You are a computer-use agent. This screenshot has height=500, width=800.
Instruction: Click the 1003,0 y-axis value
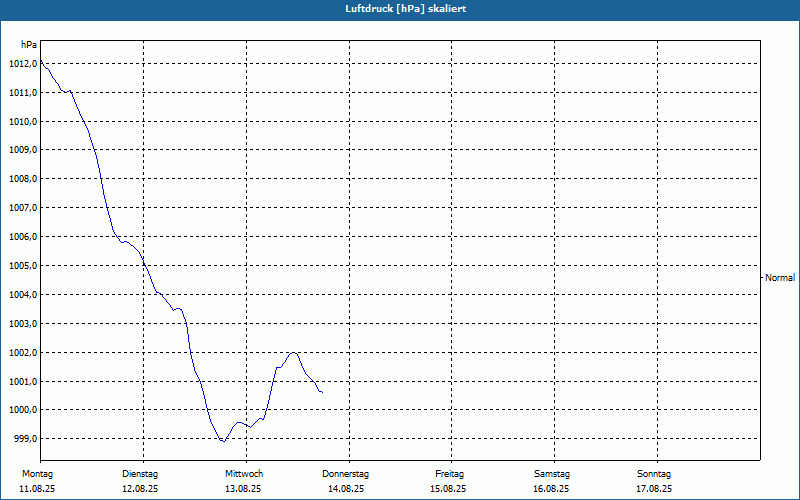[23, 324]
